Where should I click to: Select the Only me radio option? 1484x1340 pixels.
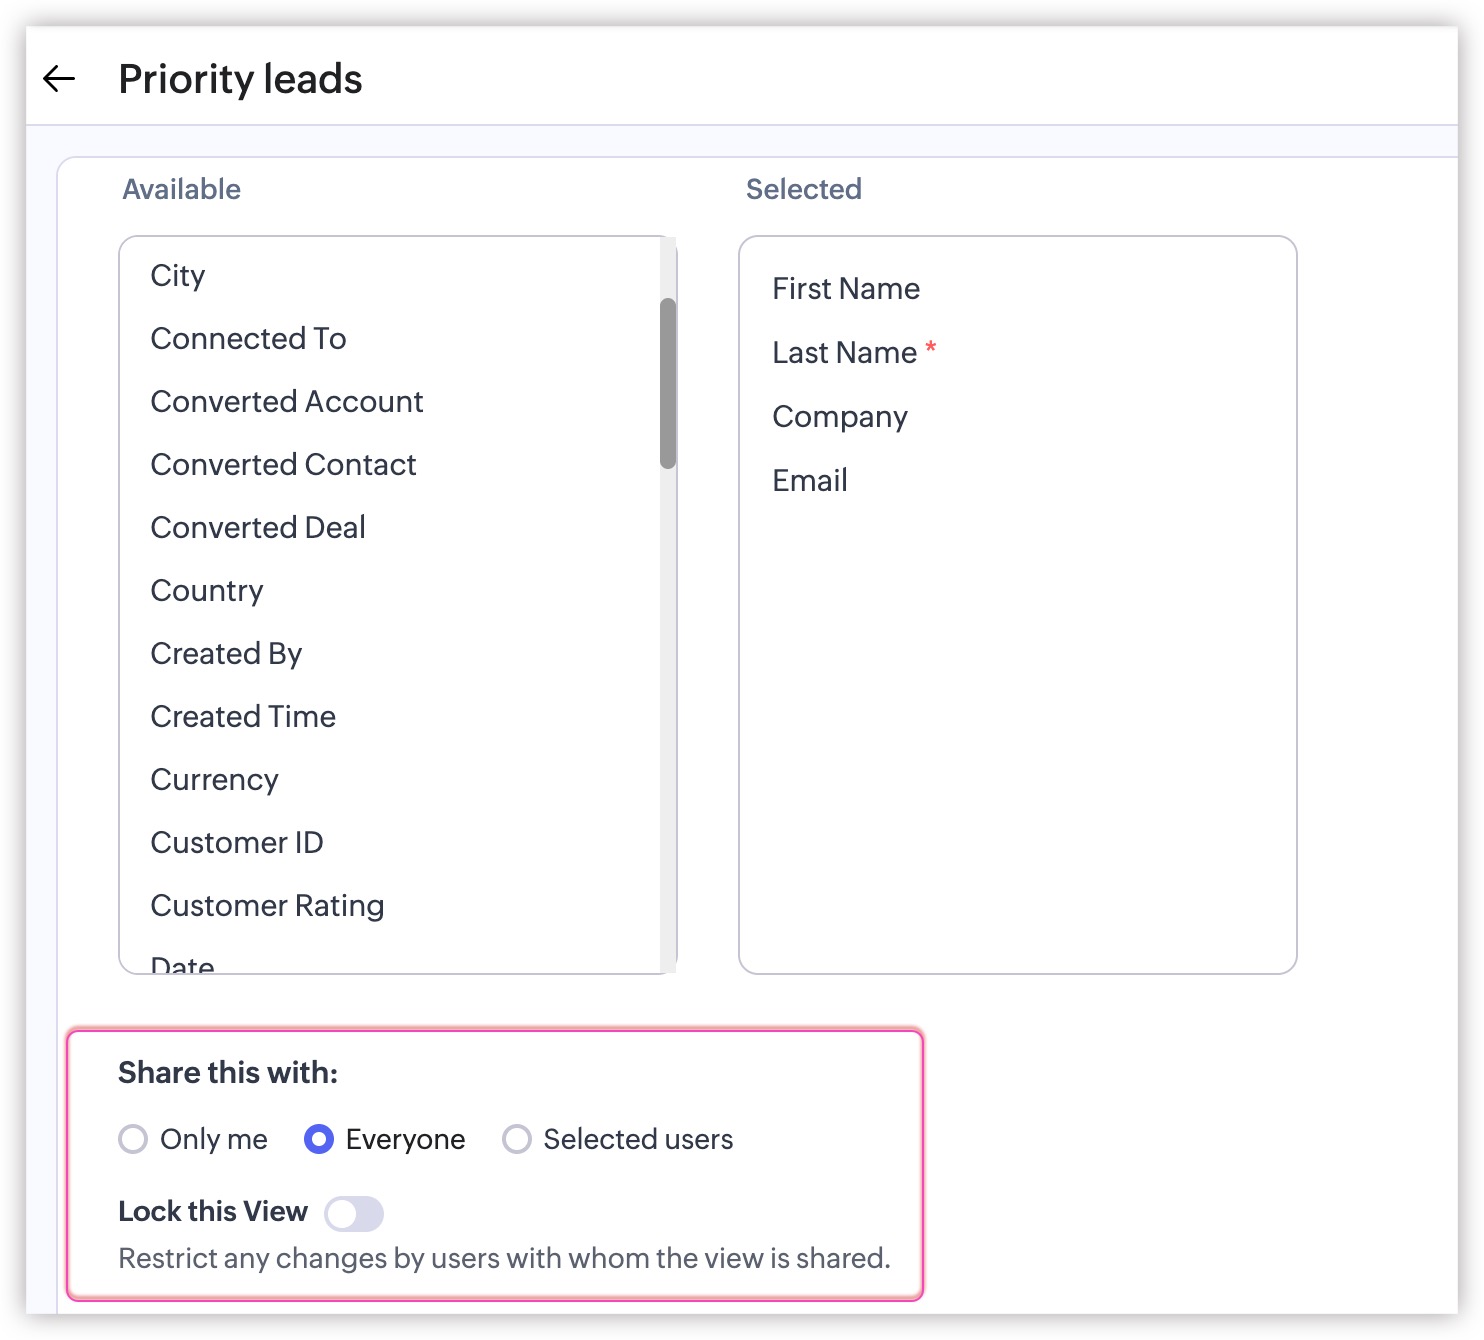coord(133,1139)
